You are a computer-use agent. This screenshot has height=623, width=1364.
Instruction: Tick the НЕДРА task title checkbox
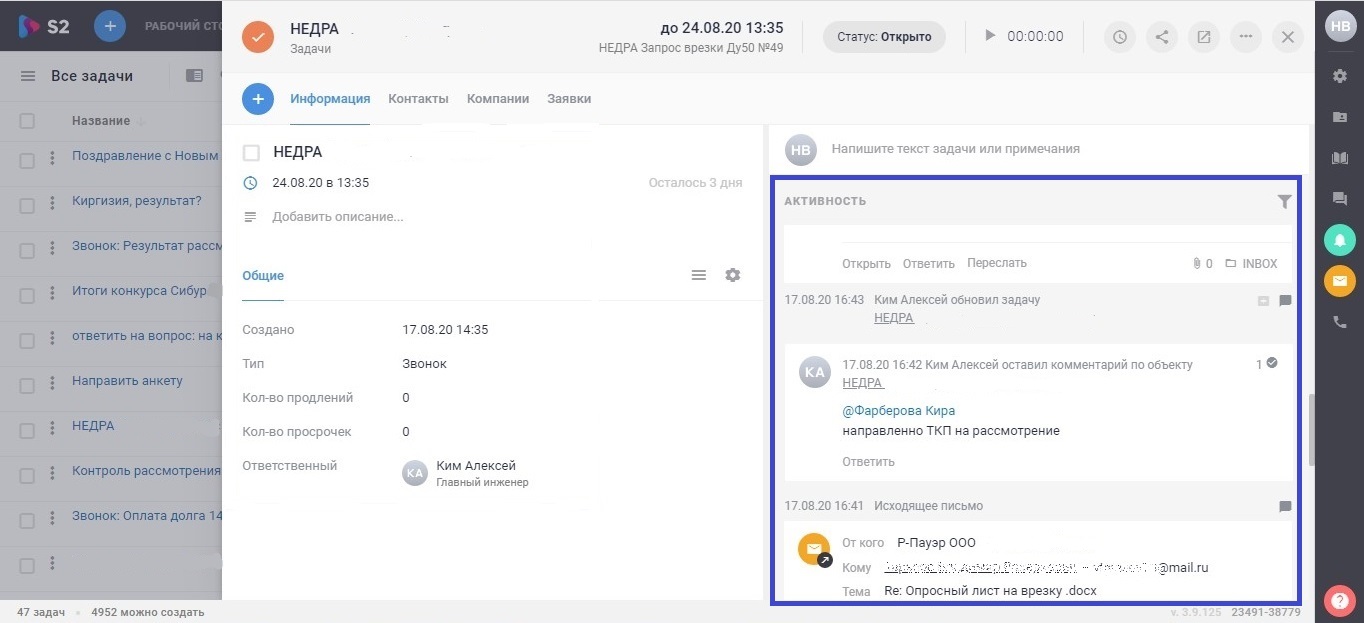pyautogui.click(x=252, y=152)
